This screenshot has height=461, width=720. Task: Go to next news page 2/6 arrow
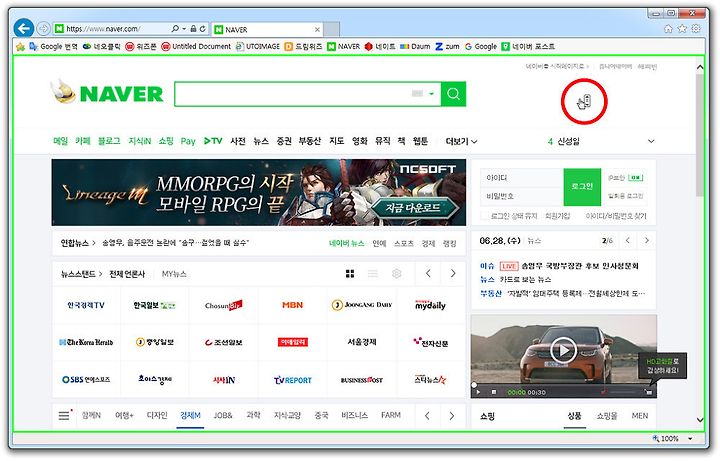[x=647, y=241]
